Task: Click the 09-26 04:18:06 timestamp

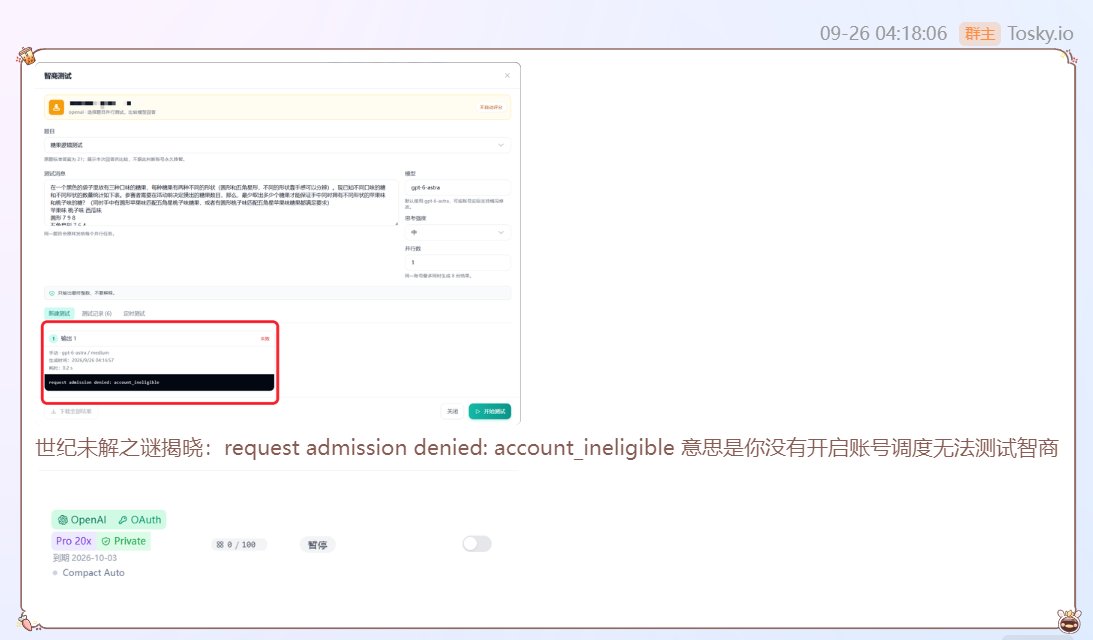Action: (x=883, y=33)
